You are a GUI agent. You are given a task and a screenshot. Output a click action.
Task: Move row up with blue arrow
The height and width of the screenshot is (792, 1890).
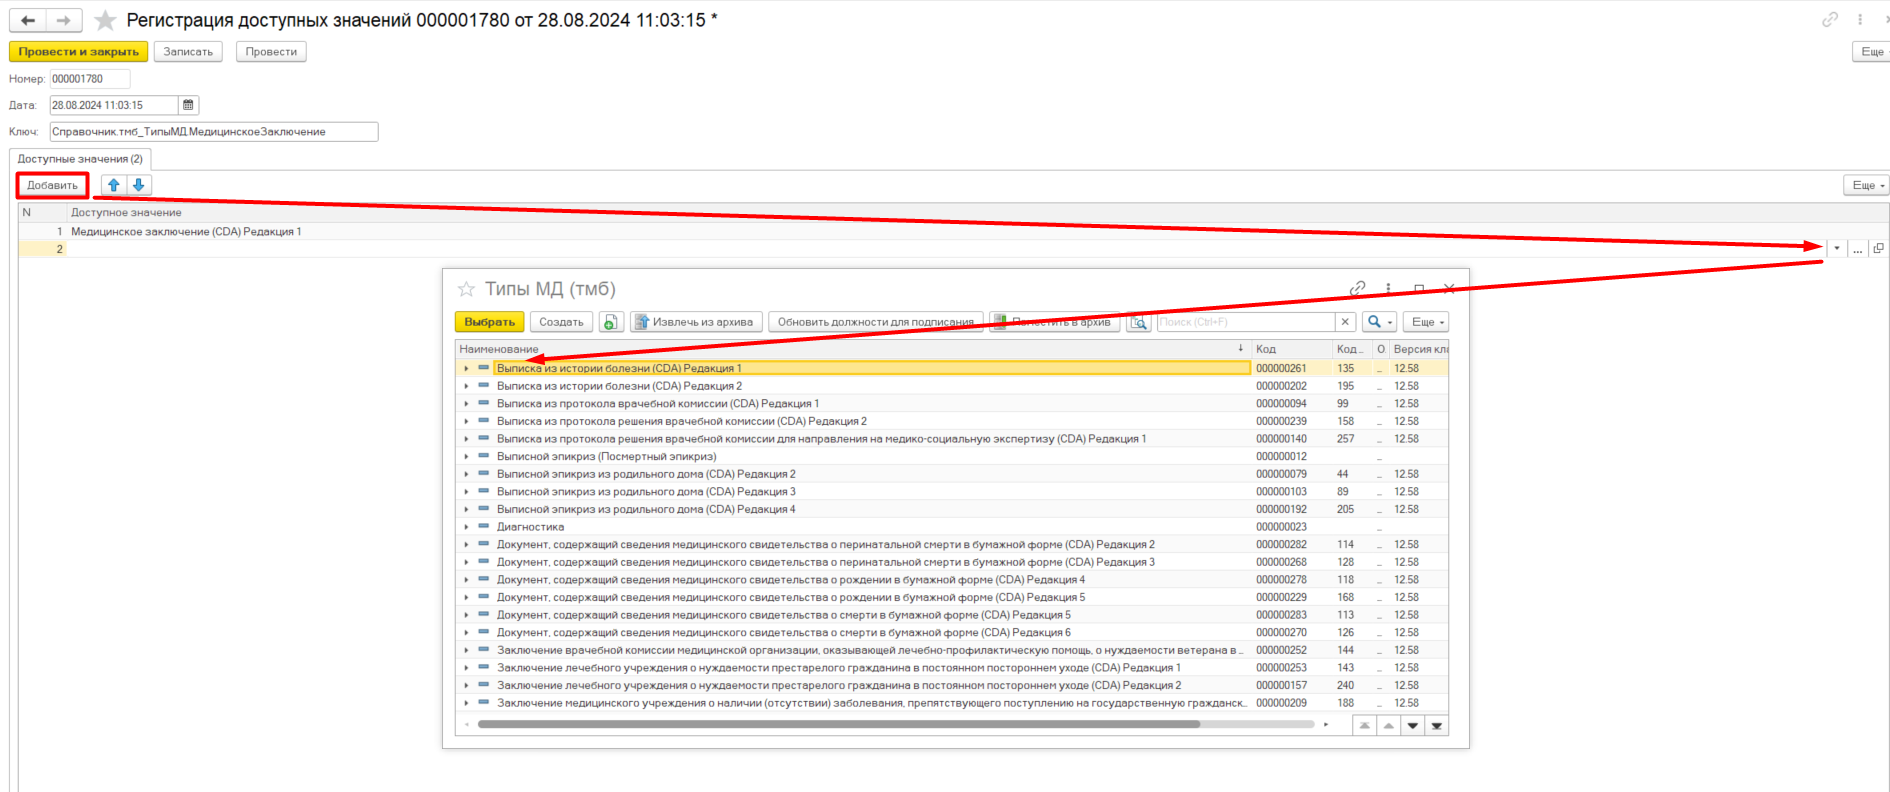pyautogui.click(x=114, y=185)
